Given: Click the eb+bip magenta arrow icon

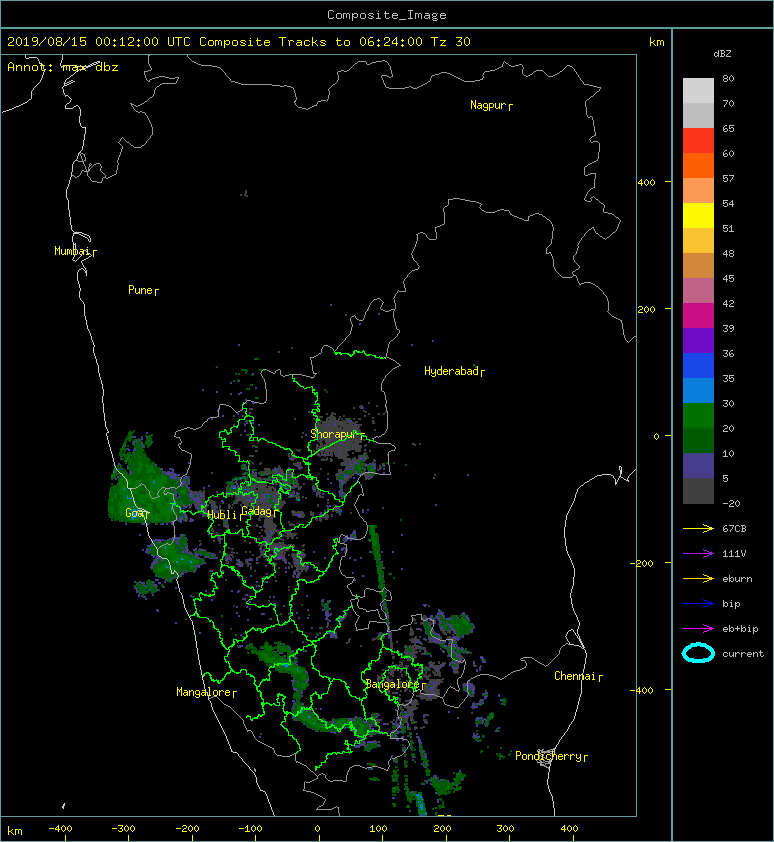Looking at the screenshot, I should point(698,629).
